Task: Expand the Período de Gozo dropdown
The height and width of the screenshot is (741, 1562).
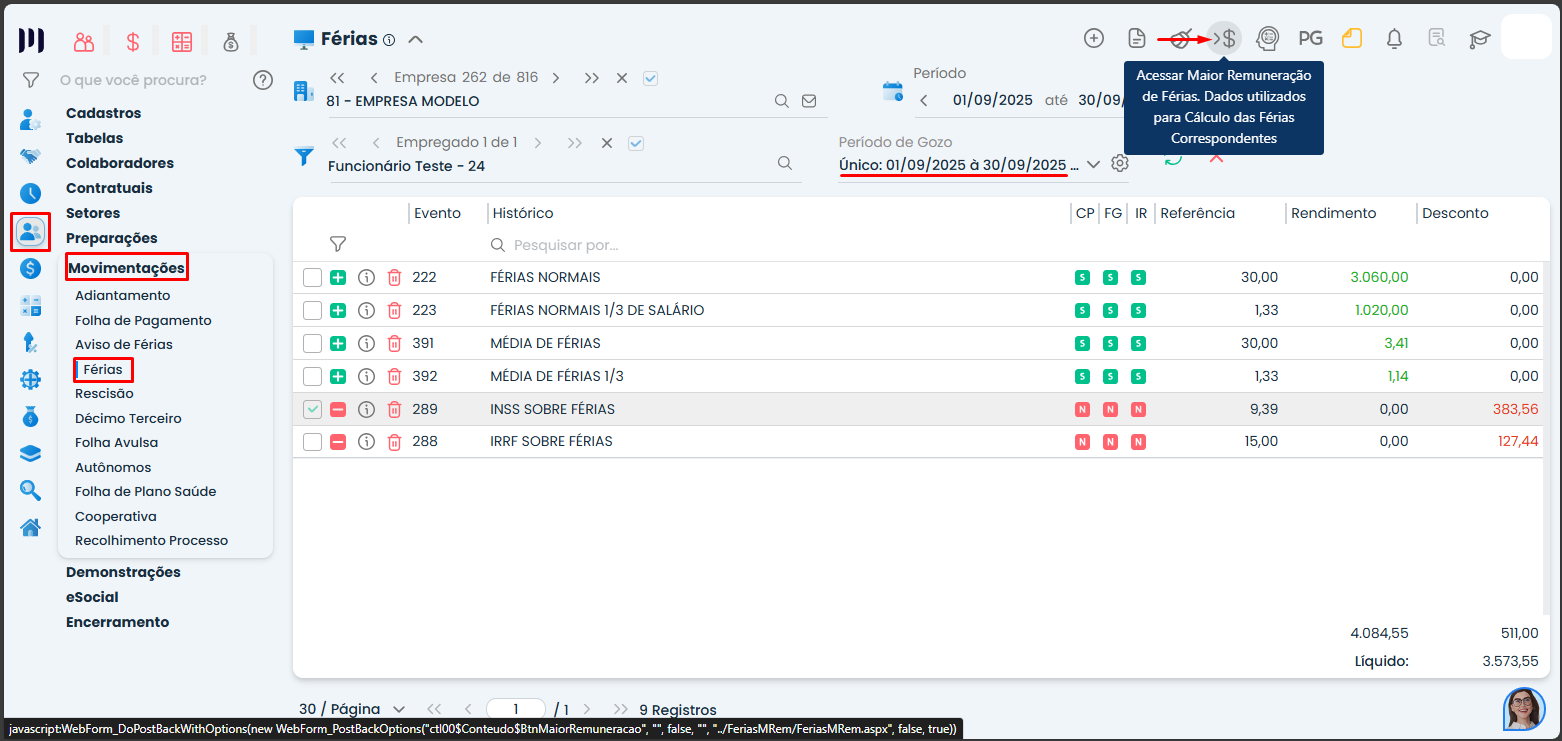Action: [x=1093, y=164]
